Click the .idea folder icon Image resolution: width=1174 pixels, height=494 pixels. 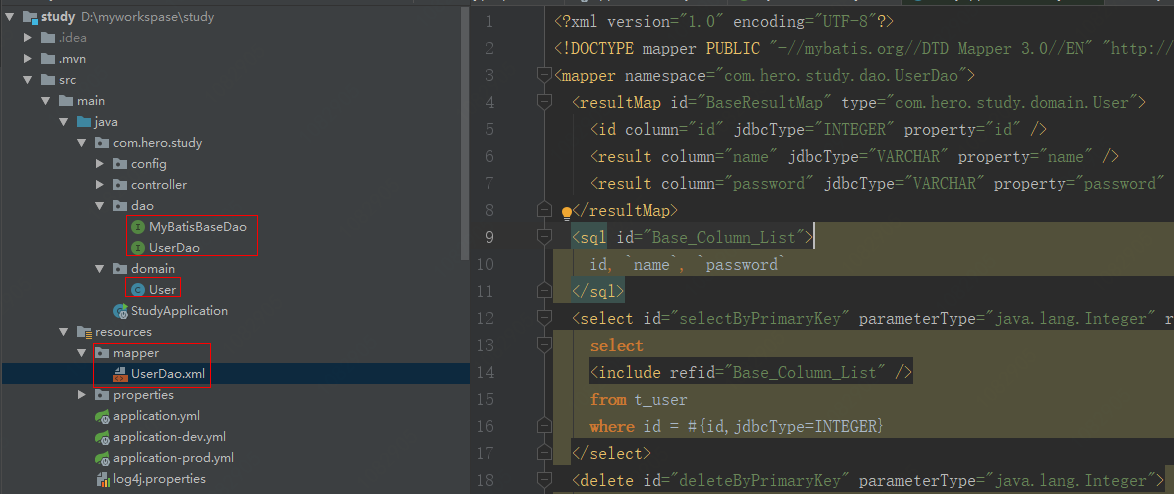tap(48, 37)
